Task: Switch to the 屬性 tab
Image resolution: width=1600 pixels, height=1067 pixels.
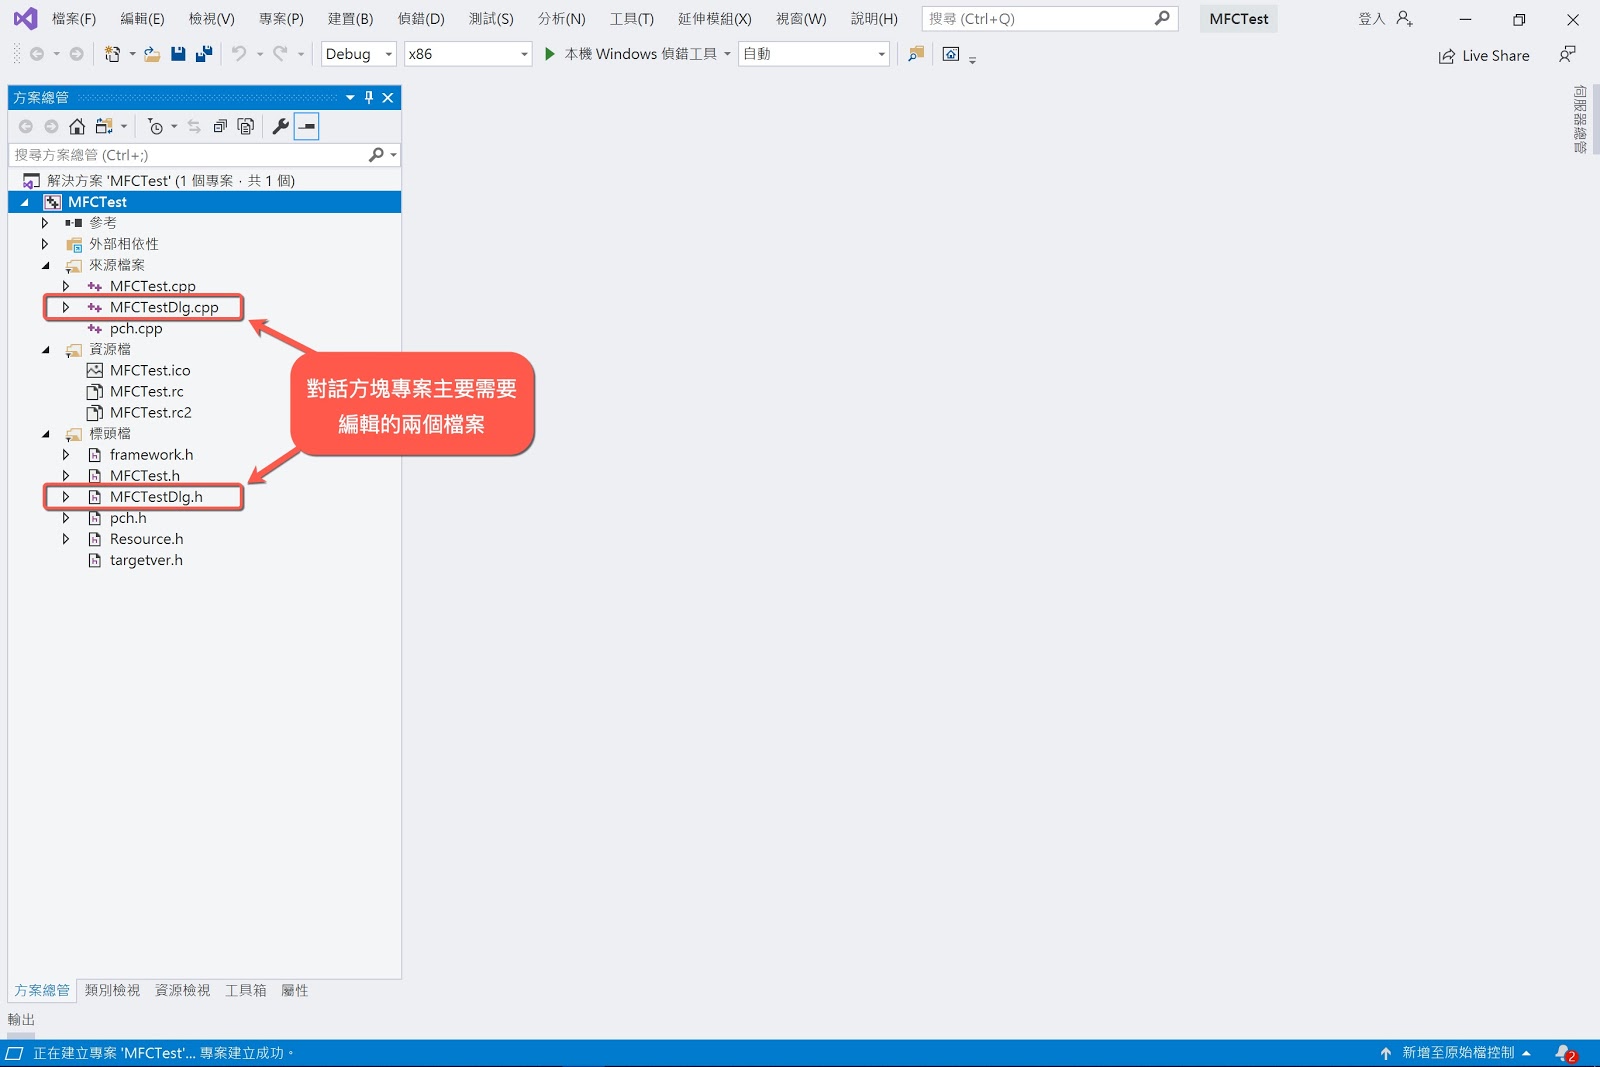Action: pos(294,990)
